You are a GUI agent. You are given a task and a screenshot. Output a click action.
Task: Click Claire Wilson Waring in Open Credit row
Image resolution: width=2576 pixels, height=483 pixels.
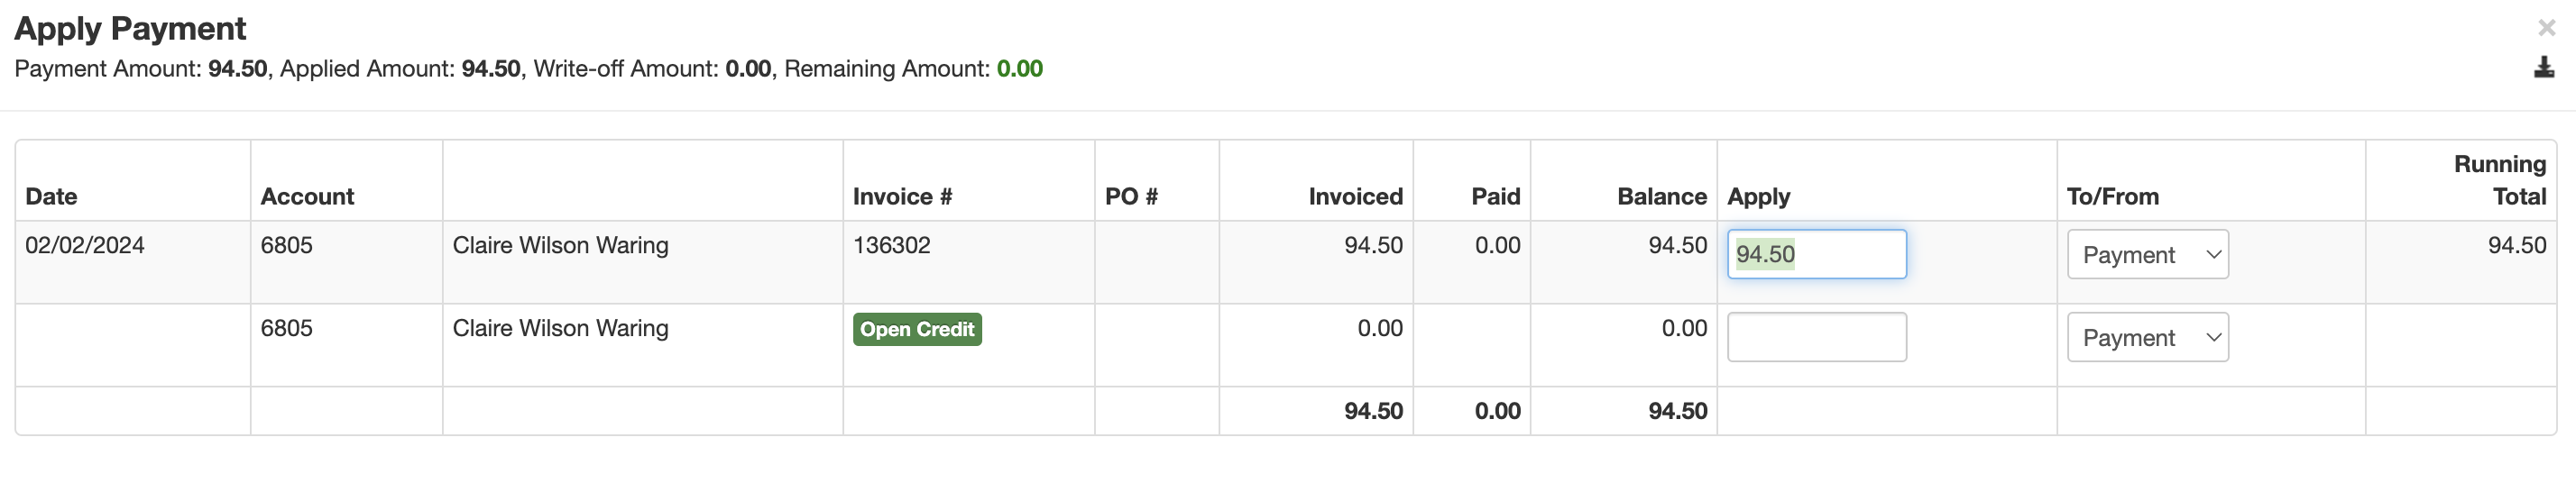coord(560,329)
